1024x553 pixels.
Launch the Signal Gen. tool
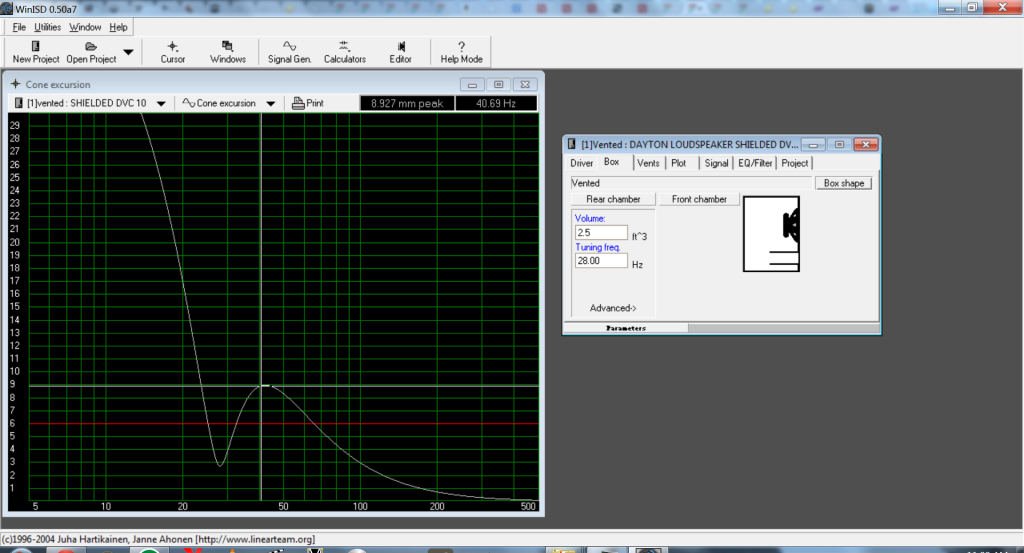pos(289,52)
